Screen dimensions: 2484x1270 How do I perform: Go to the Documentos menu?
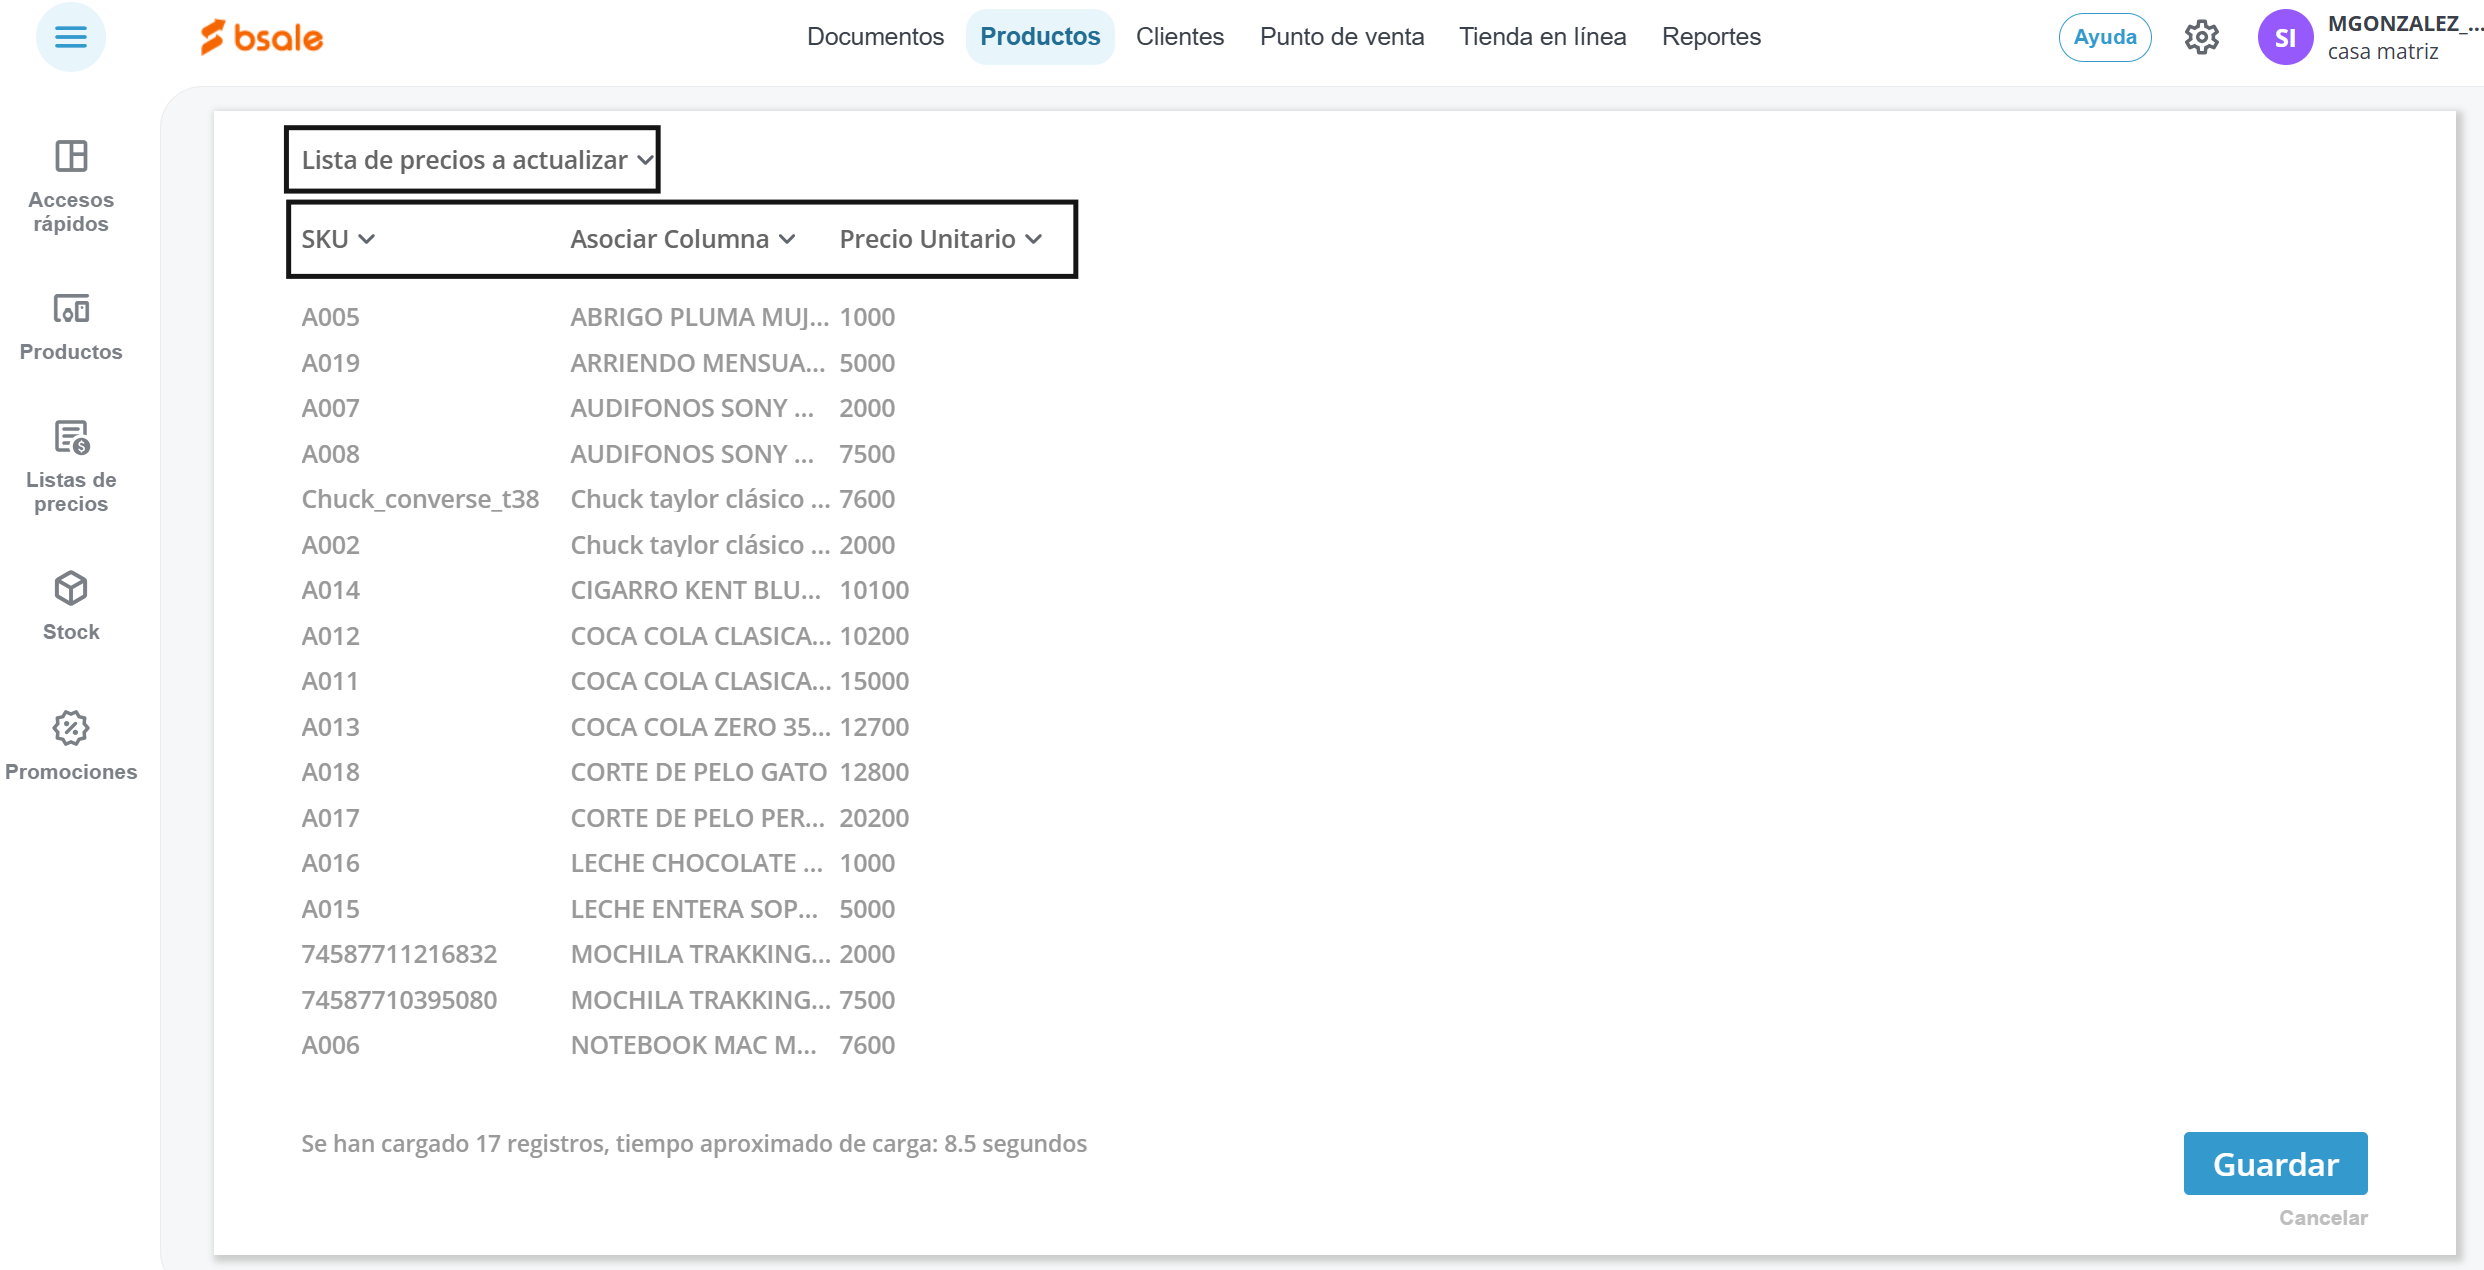[x=875, y=37]
